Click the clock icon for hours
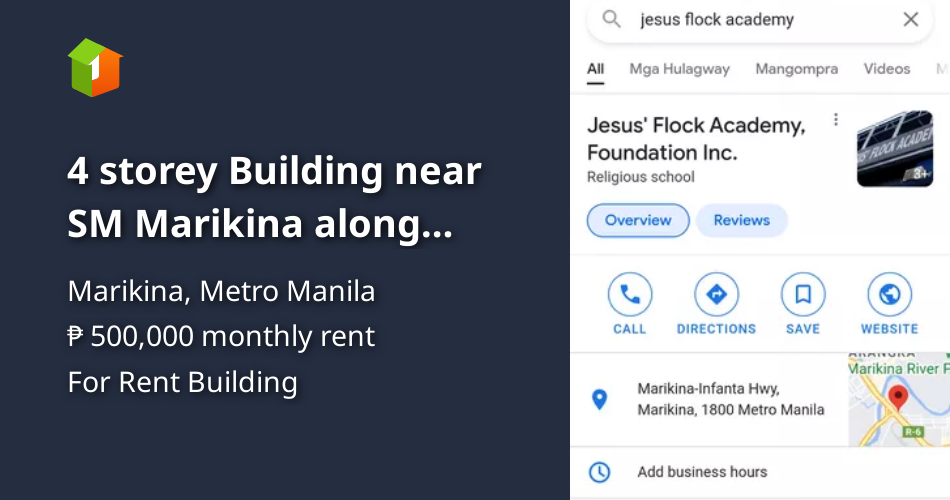Viewport: 950px width, 500px height. [x=599, y=472]
